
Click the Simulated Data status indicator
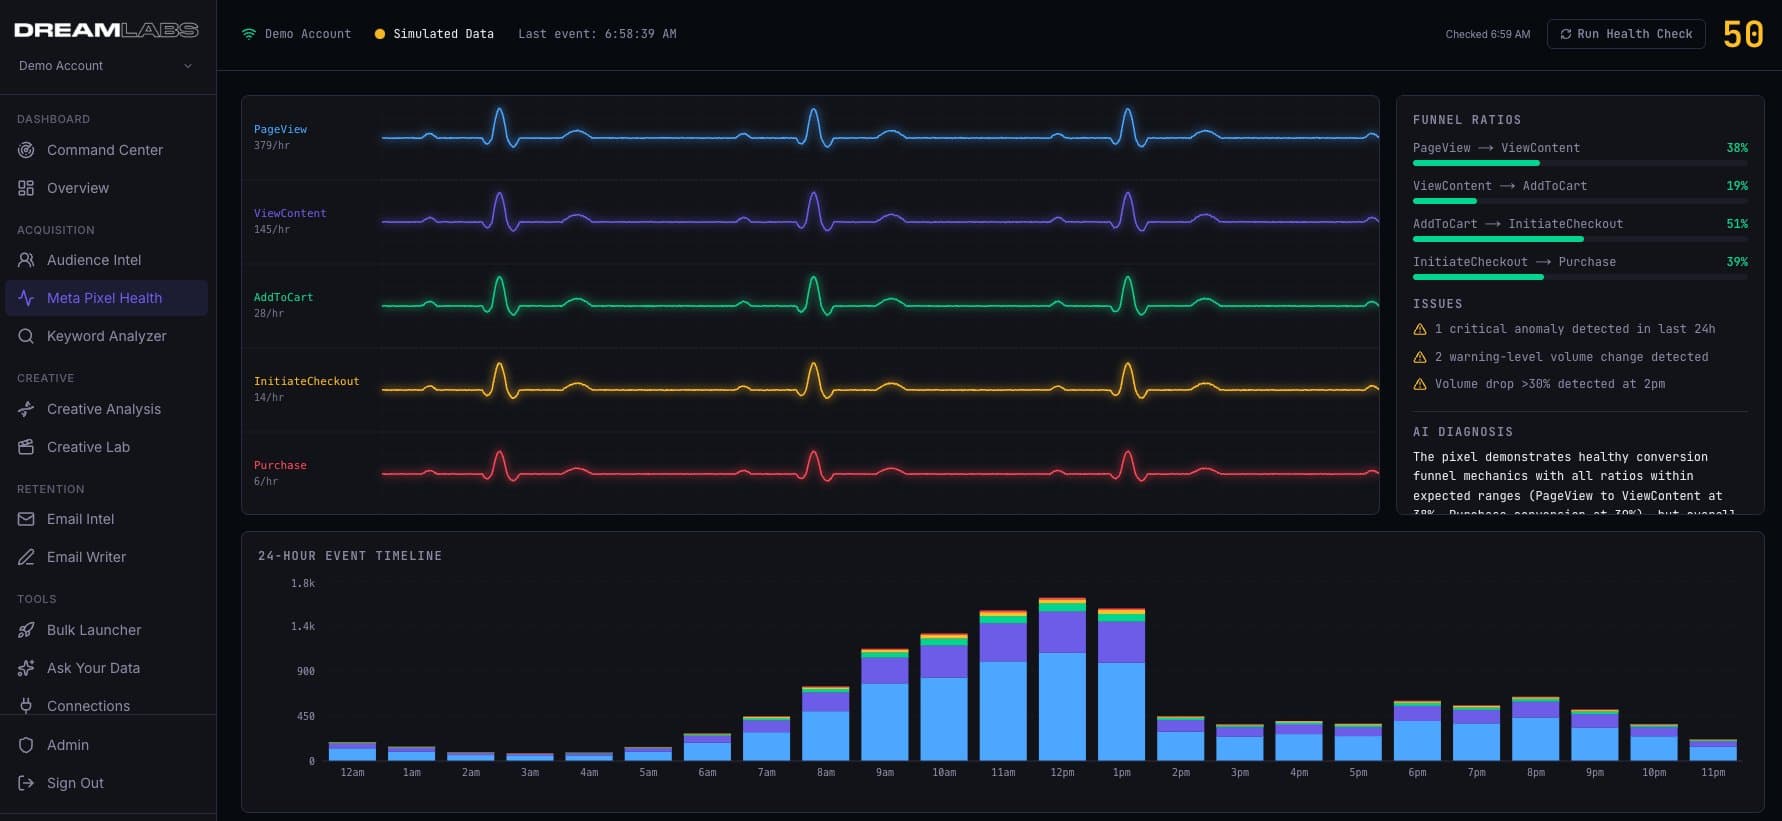(x=434, y=34)
